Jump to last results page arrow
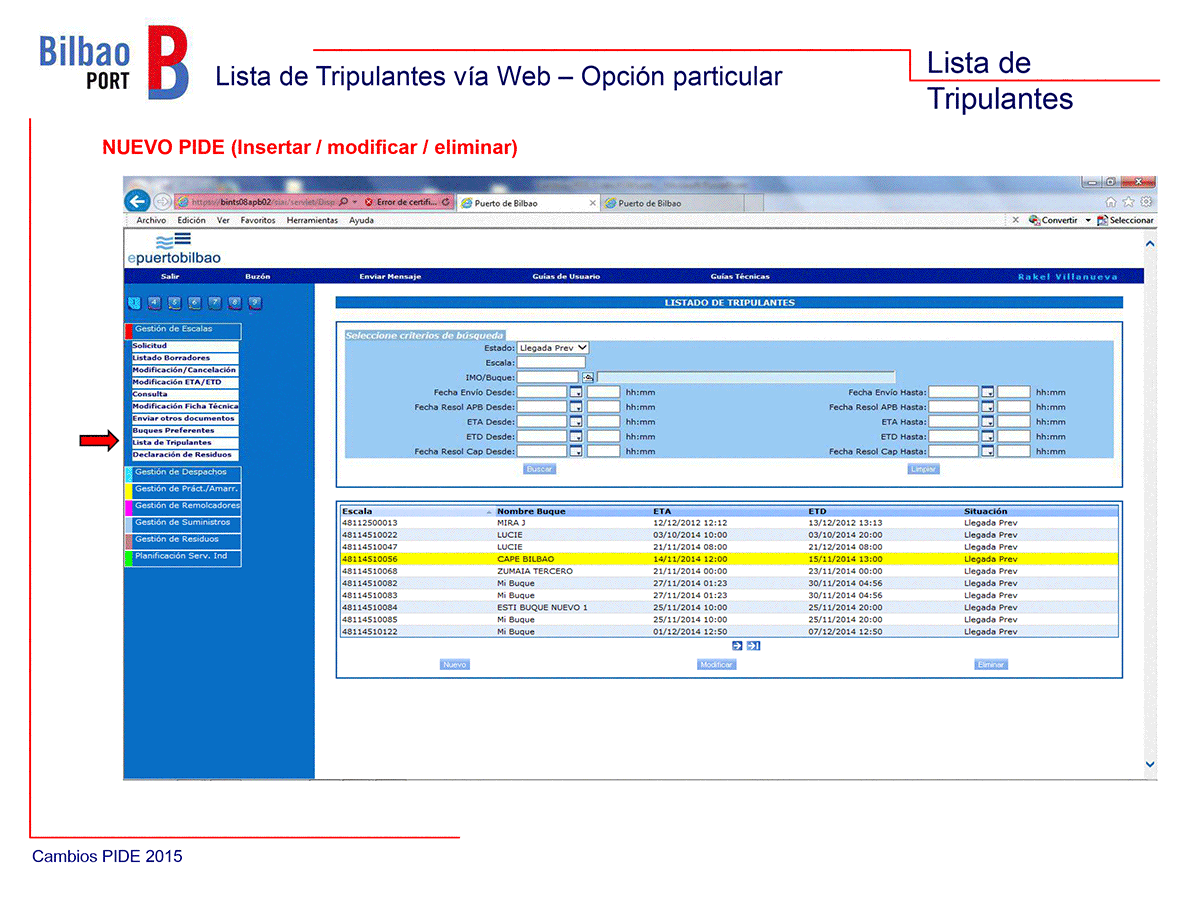The width and height of the screenshot is (1200, 900). [753, 645]
